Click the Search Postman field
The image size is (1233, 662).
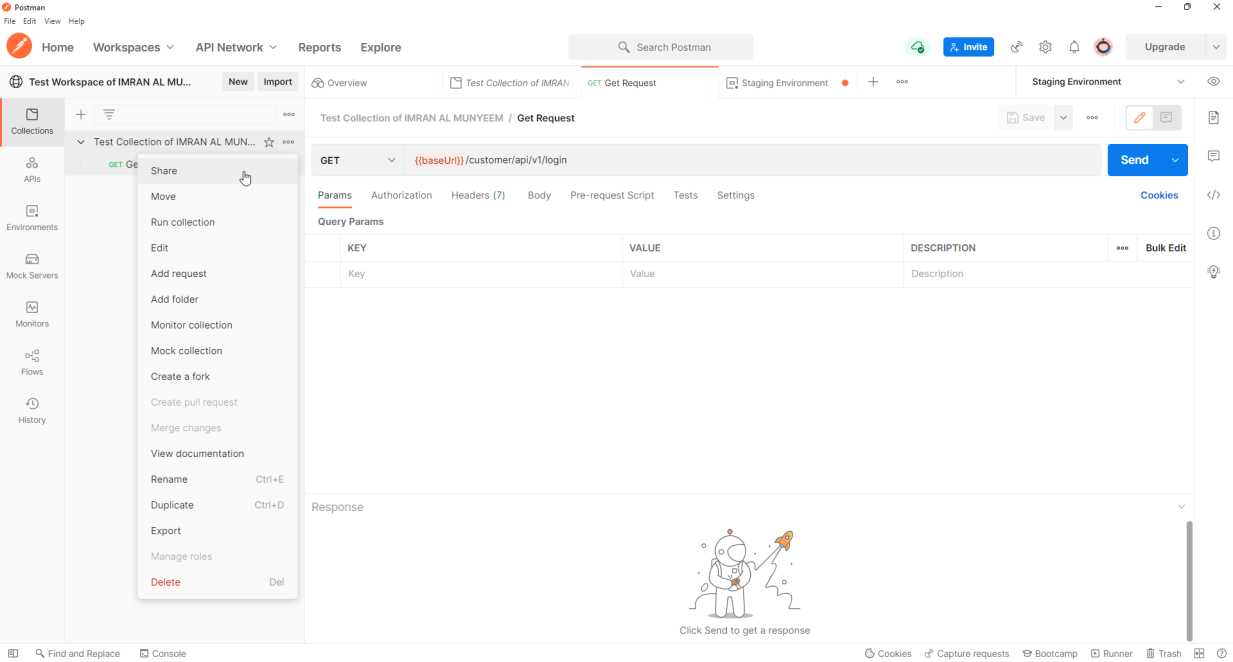661,47
